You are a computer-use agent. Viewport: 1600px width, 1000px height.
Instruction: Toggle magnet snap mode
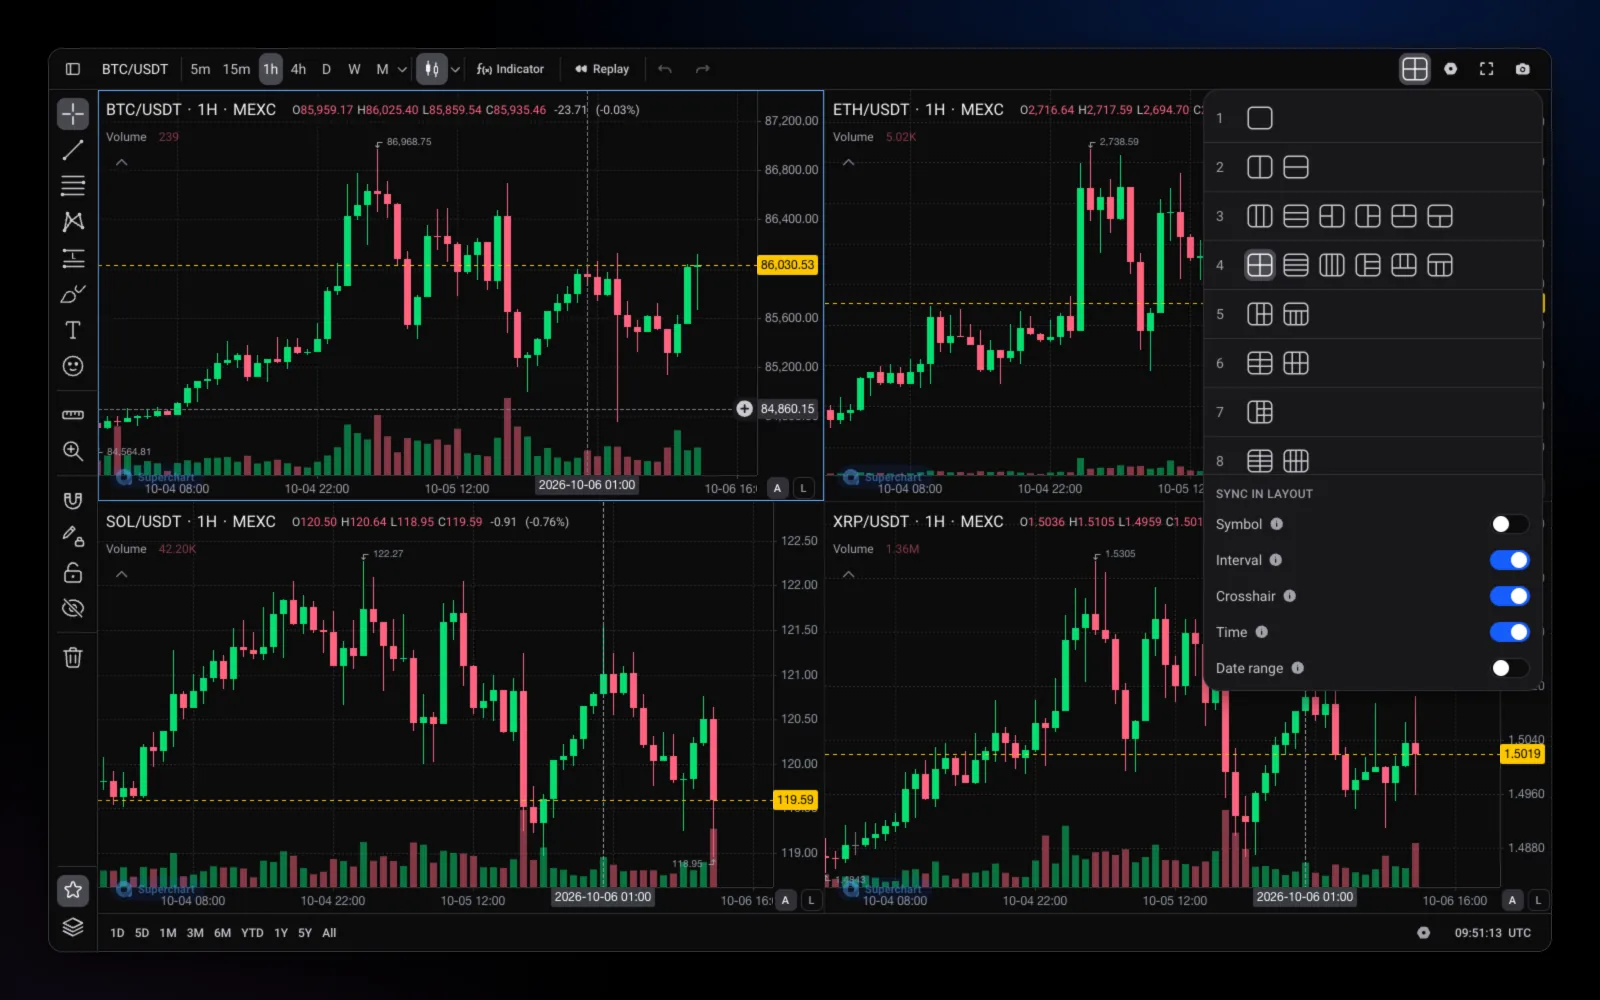73,500
